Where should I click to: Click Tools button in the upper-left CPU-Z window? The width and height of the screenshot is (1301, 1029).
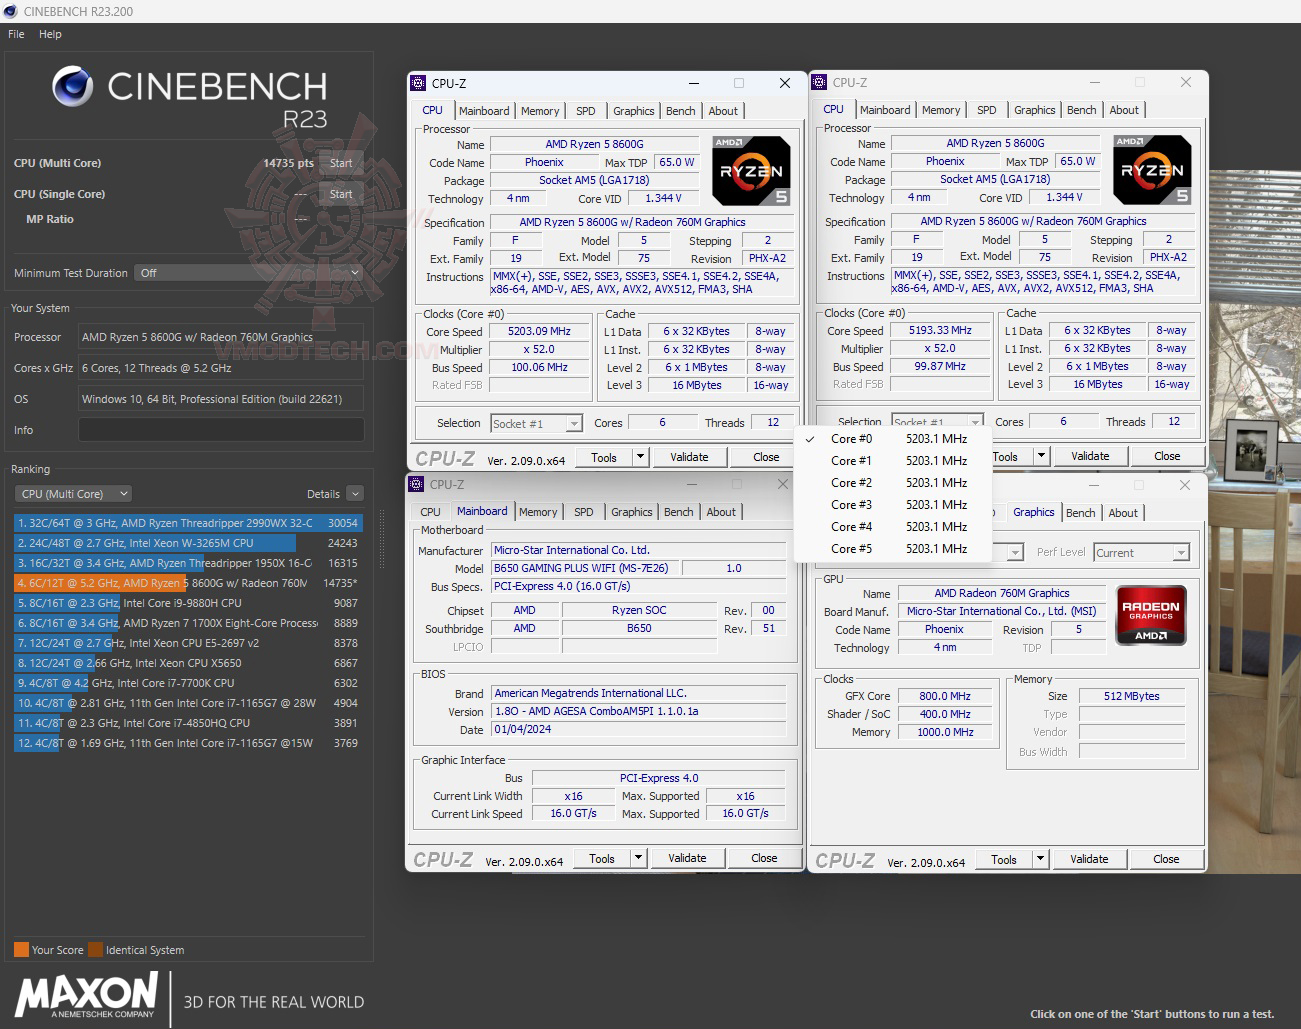point(604,457)
